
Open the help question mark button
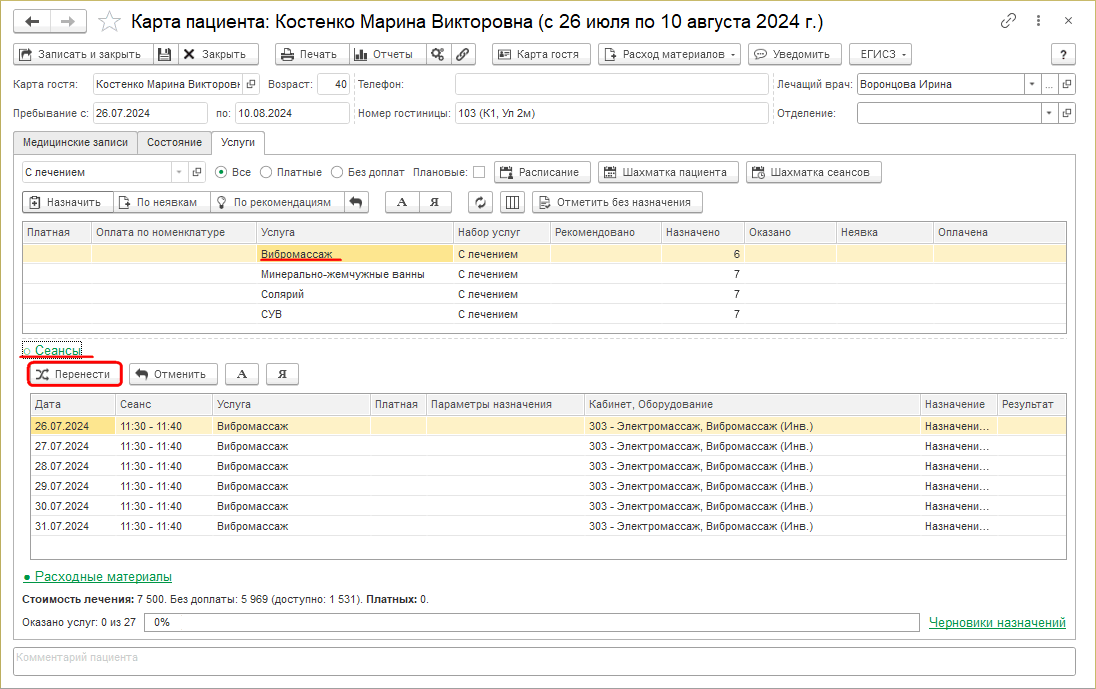coord(1062,55)
